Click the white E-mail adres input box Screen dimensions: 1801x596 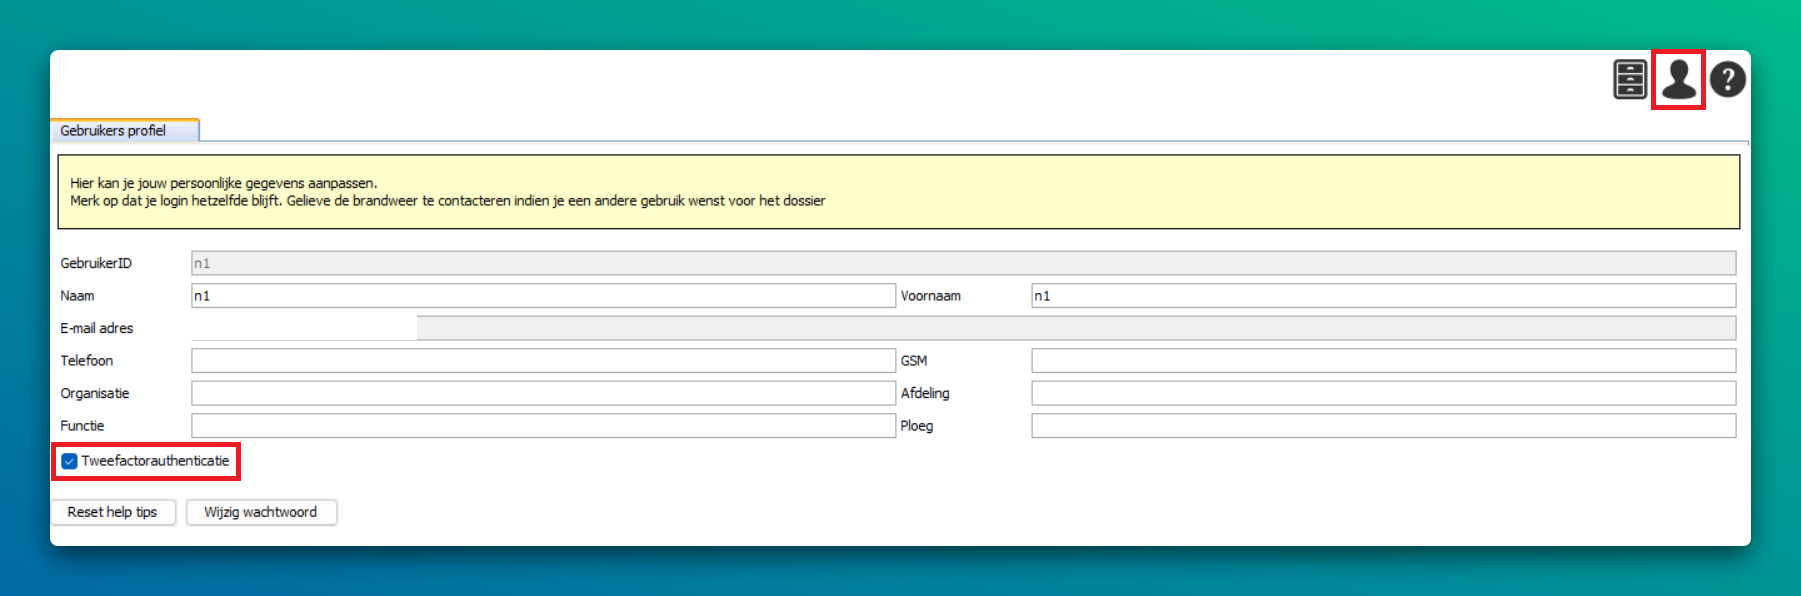click(303, 328)
